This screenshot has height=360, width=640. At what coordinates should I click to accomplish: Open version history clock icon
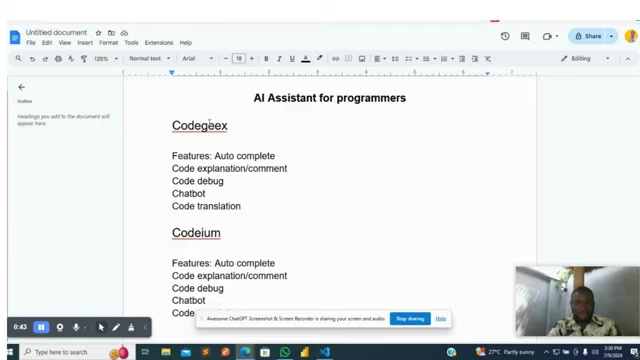(x=505, y=36)
